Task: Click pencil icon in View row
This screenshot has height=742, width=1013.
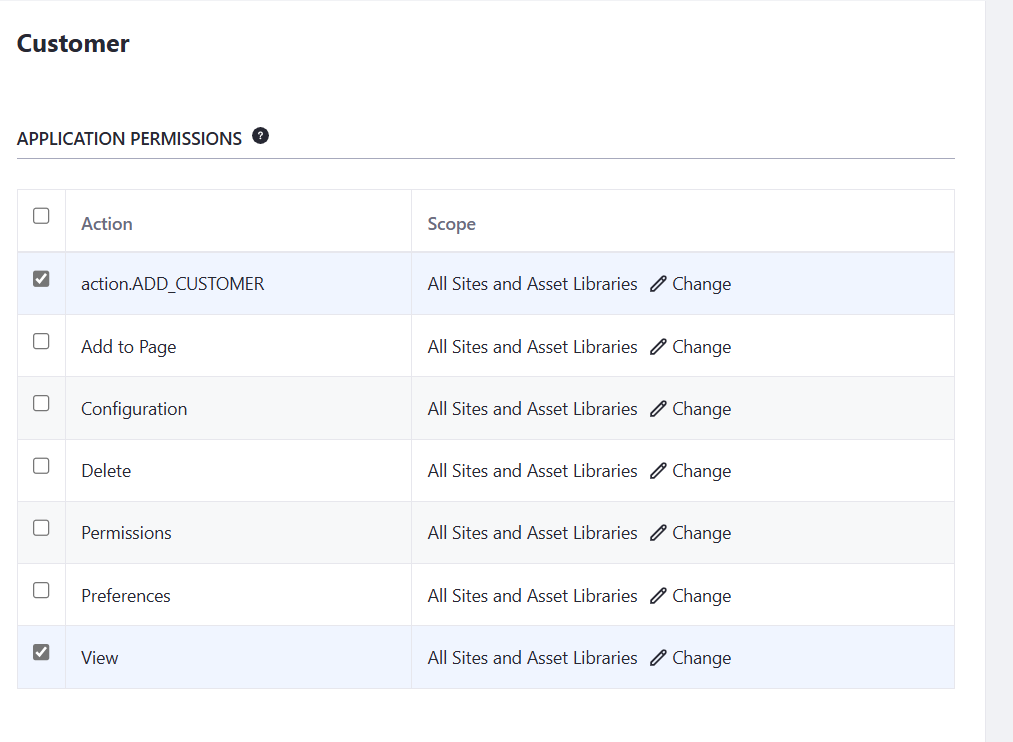Action: [x=658, y=658]
